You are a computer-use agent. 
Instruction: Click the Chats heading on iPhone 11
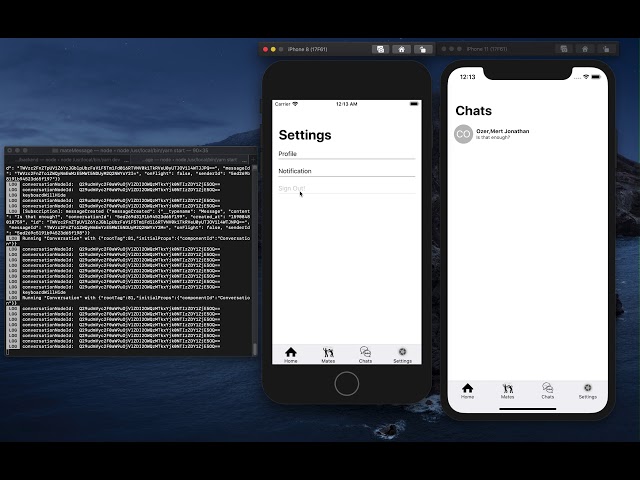[x=473, y=111]
